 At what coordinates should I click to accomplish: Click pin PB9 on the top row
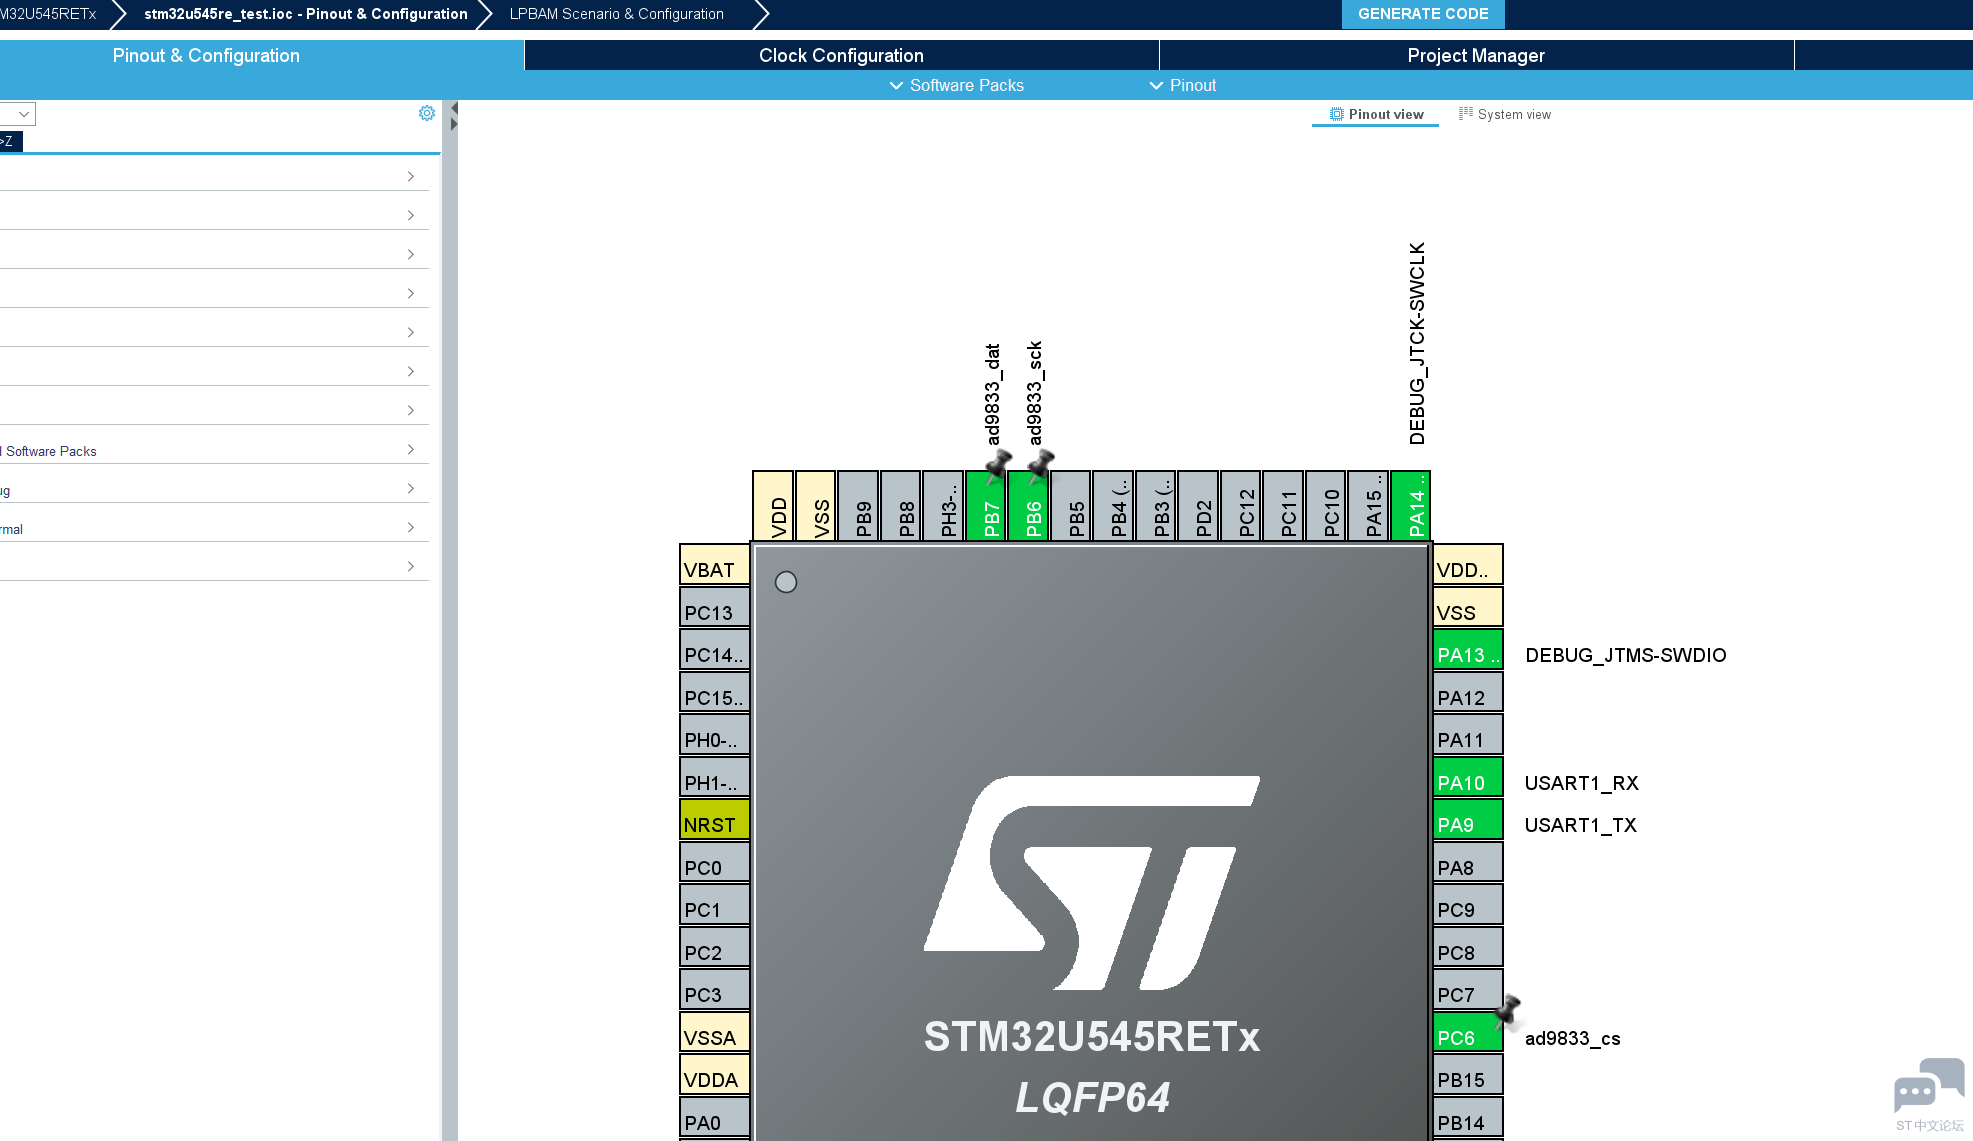[x=858, y=505]
